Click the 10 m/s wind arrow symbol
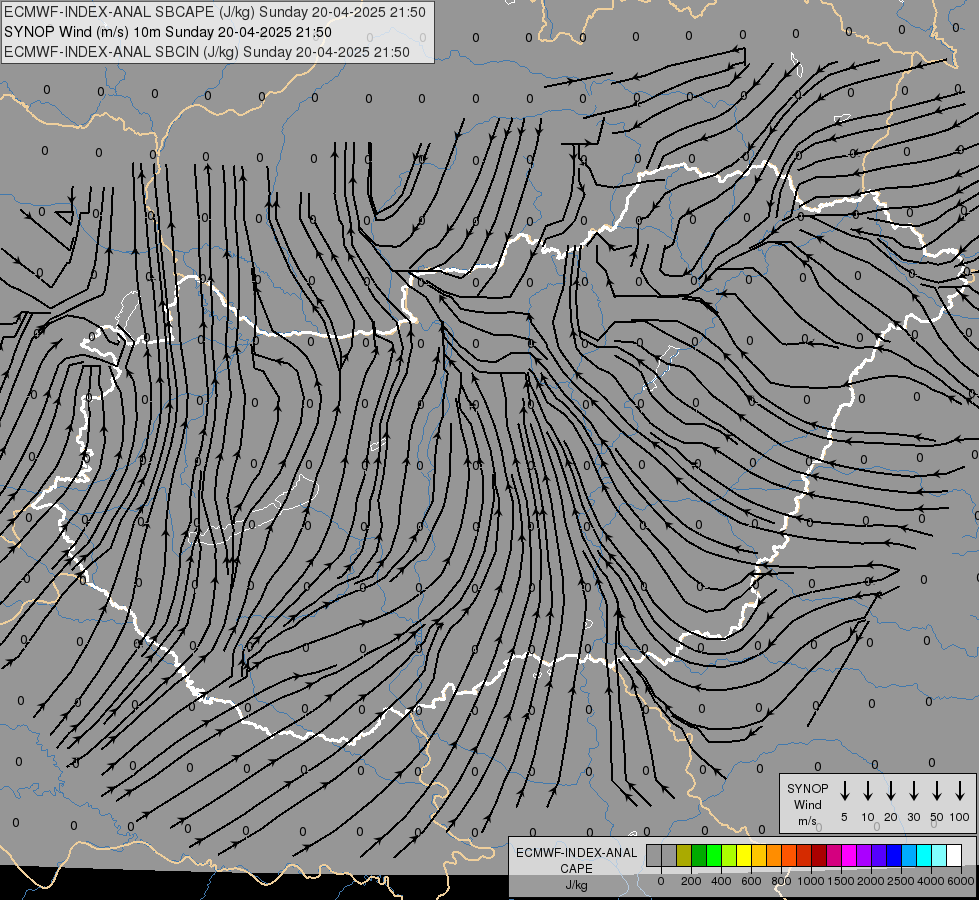 click(867, 791)
